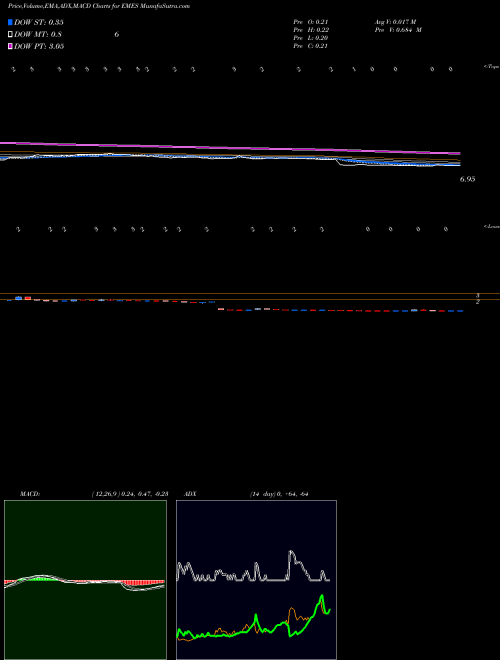Screen dimensions: 500x660
Task: Click the magenta DOW PT legend swatch
Action: [10, 46]
